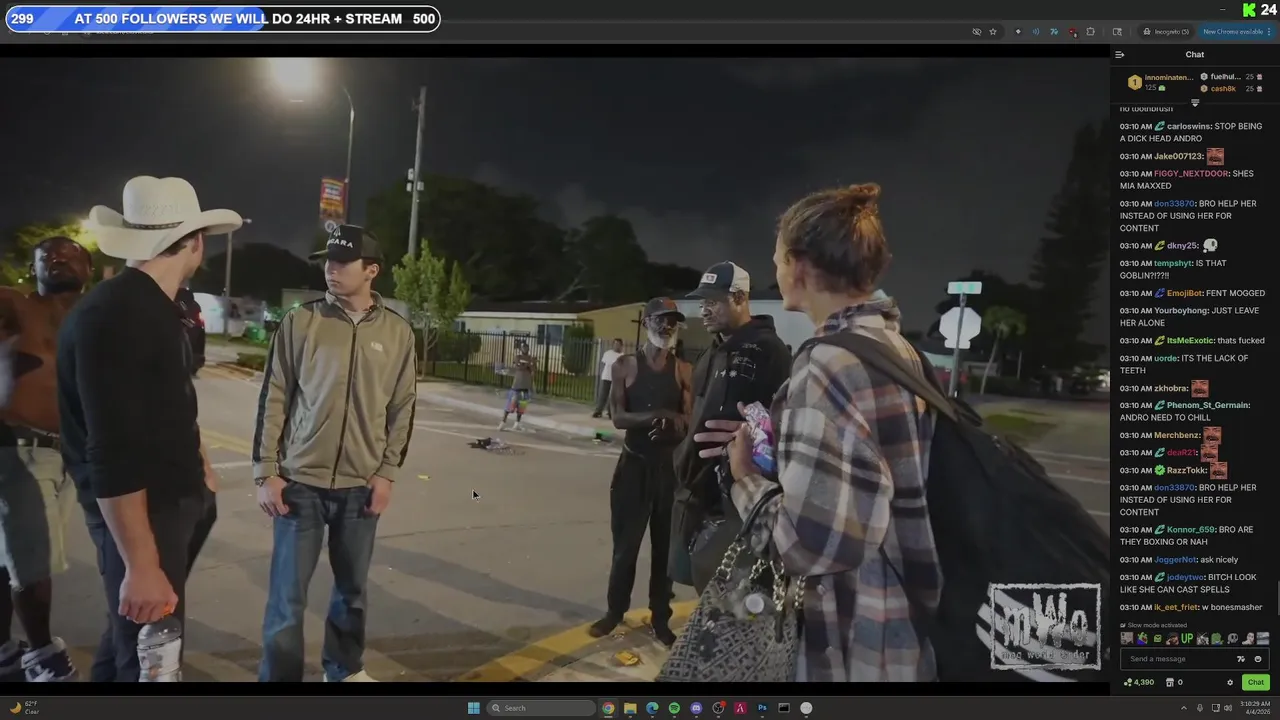
Task: Open weather widget showing 62°F Clear
Action: point(25,708)
